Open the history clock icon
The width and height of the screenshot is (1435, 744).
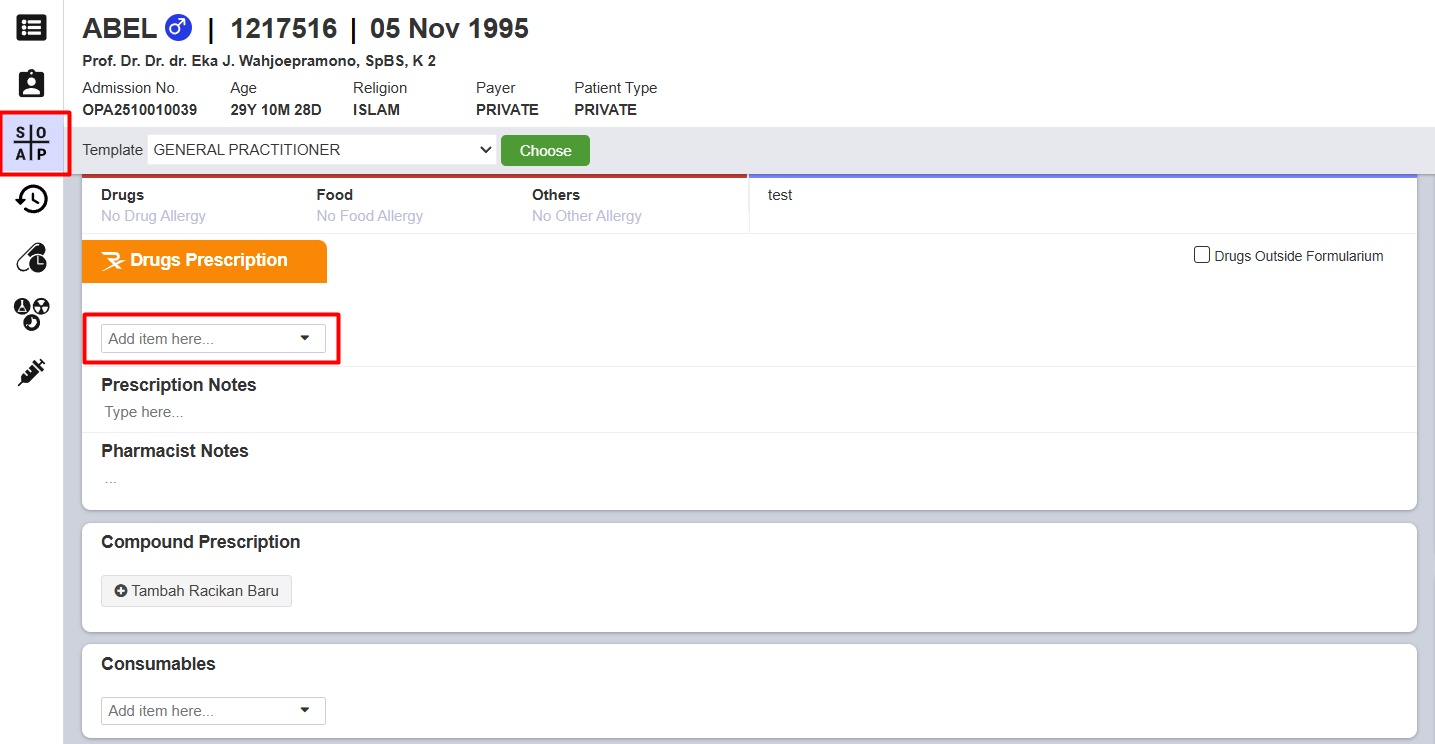[31, 200]
